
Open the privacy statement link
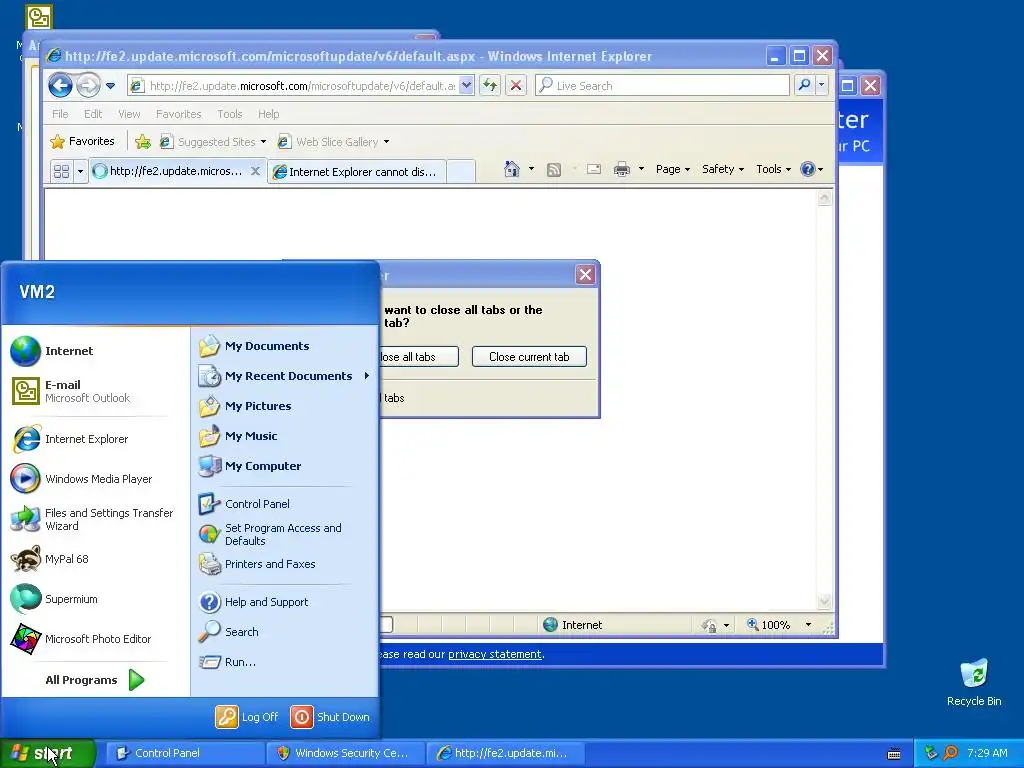(x=494, y=654)
